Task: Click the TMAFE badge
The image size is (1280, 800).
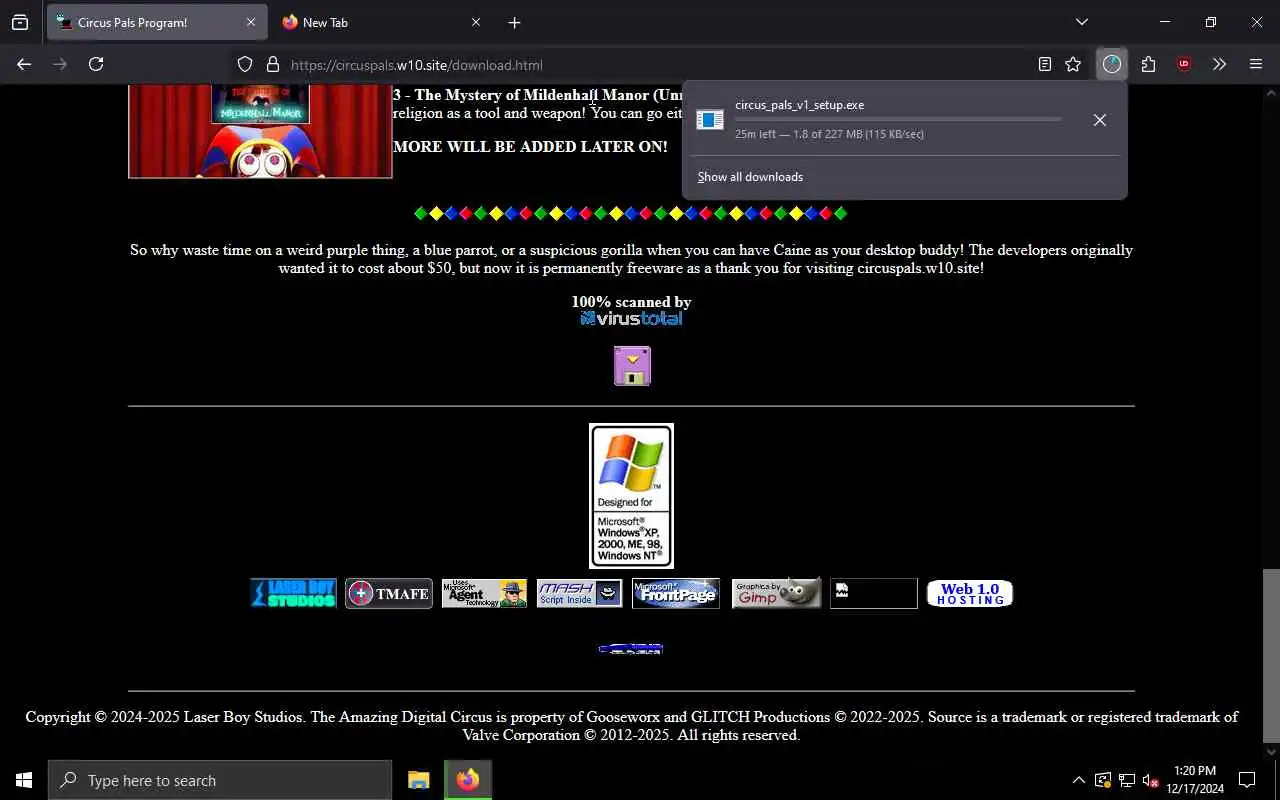Action: (x=389, y=593)
